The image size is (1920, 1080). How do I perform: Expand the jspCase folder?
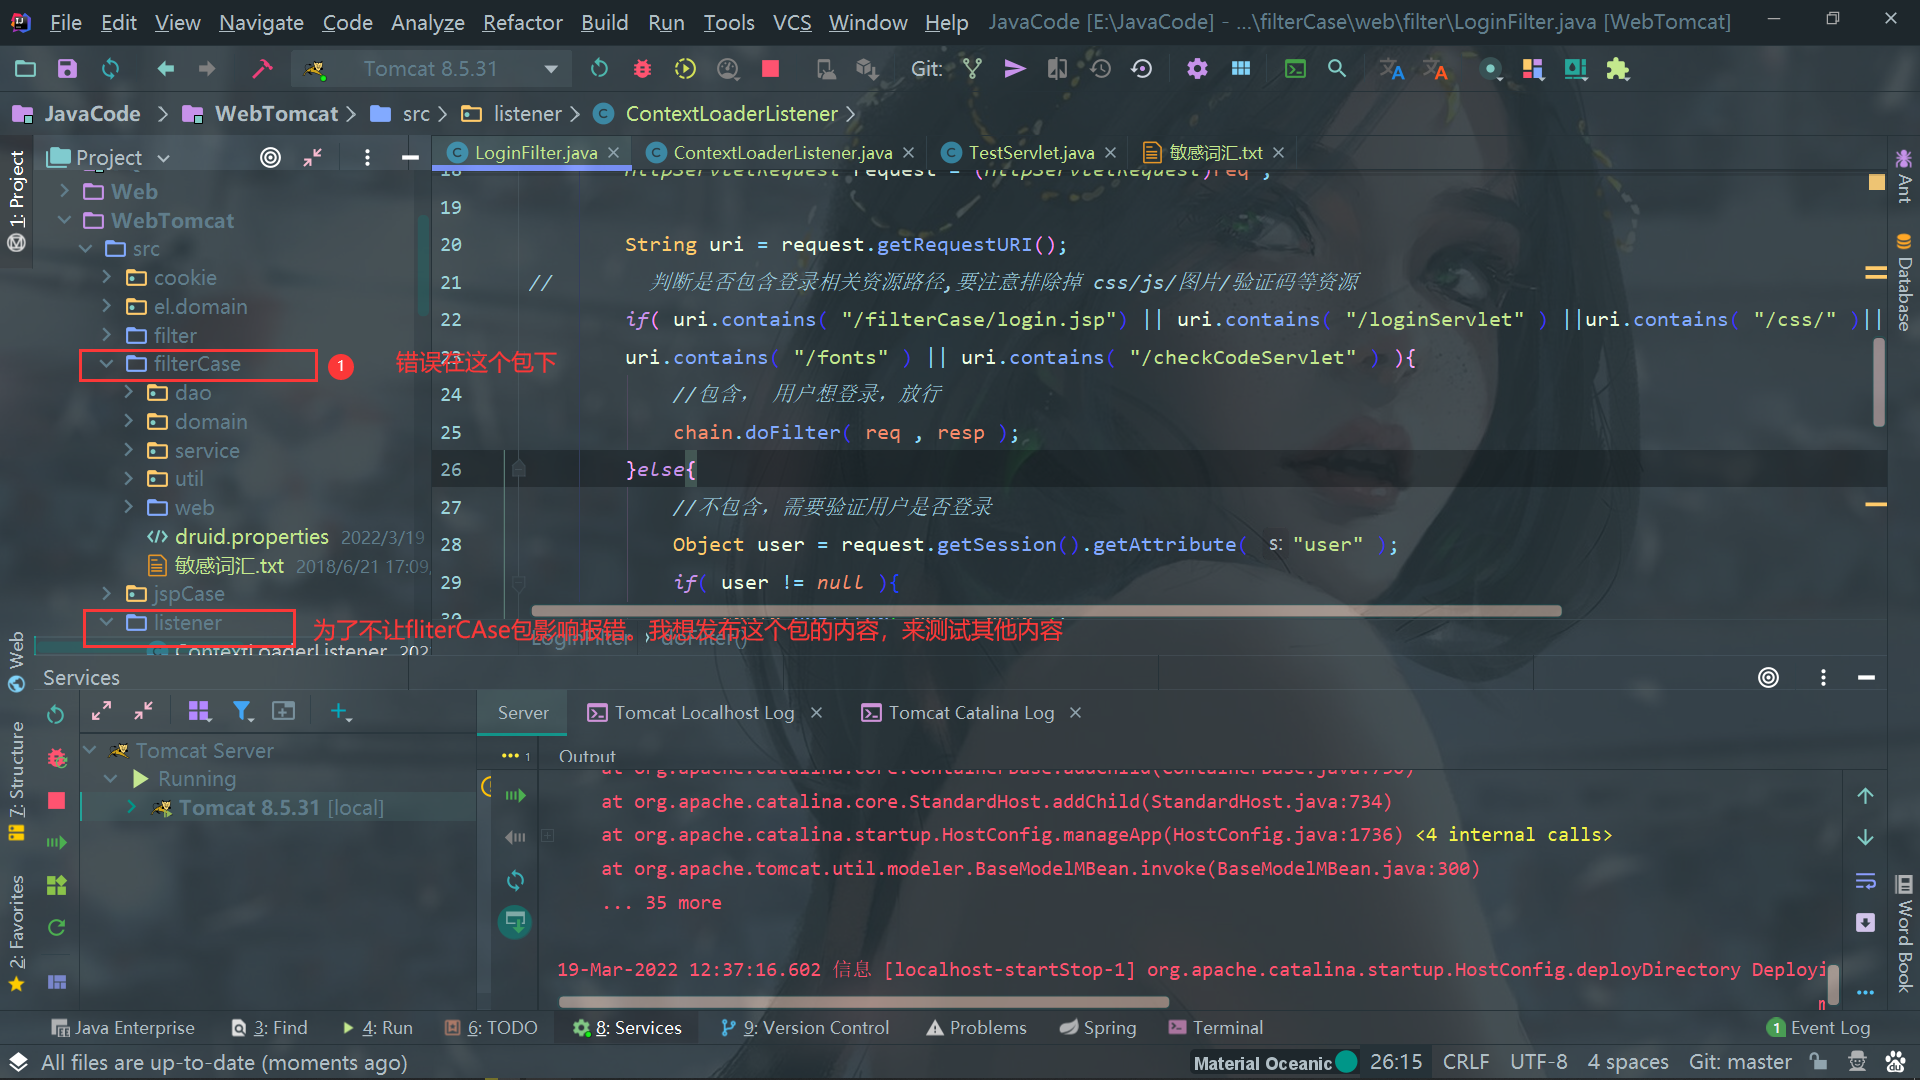[107, 594]
